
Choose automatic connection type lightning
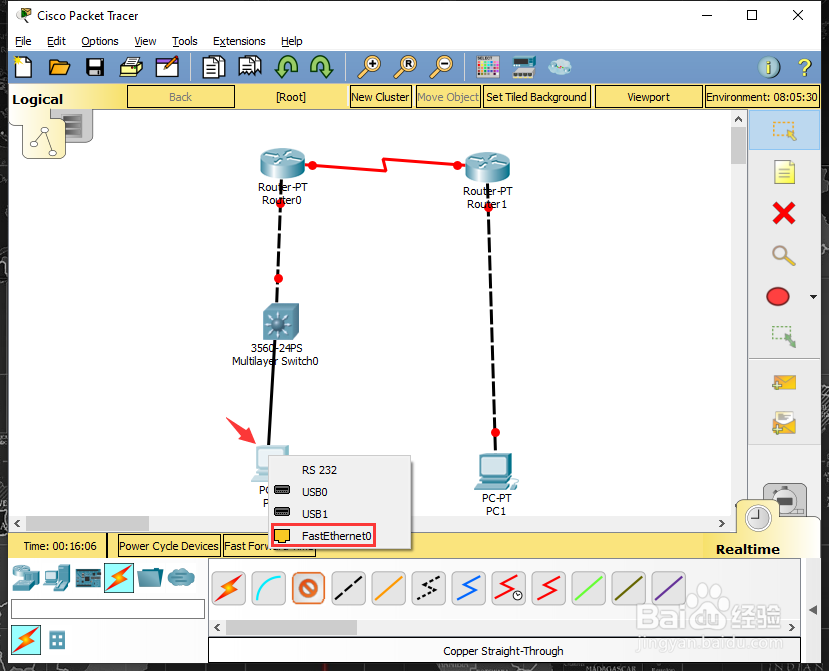pos(228,588)
